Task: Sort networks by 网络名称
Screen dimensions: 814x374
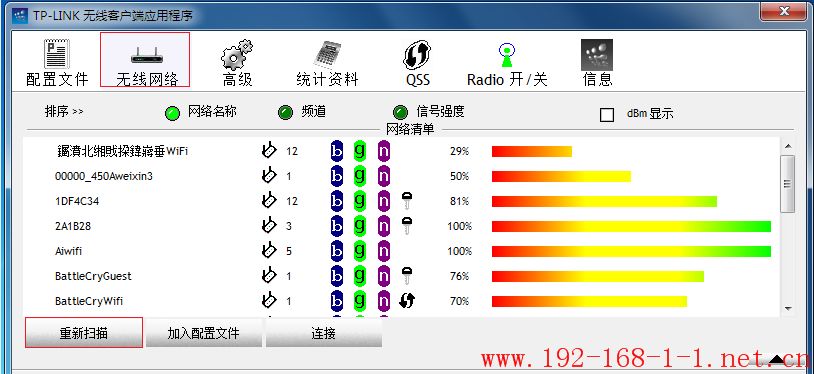Action: 201,112
